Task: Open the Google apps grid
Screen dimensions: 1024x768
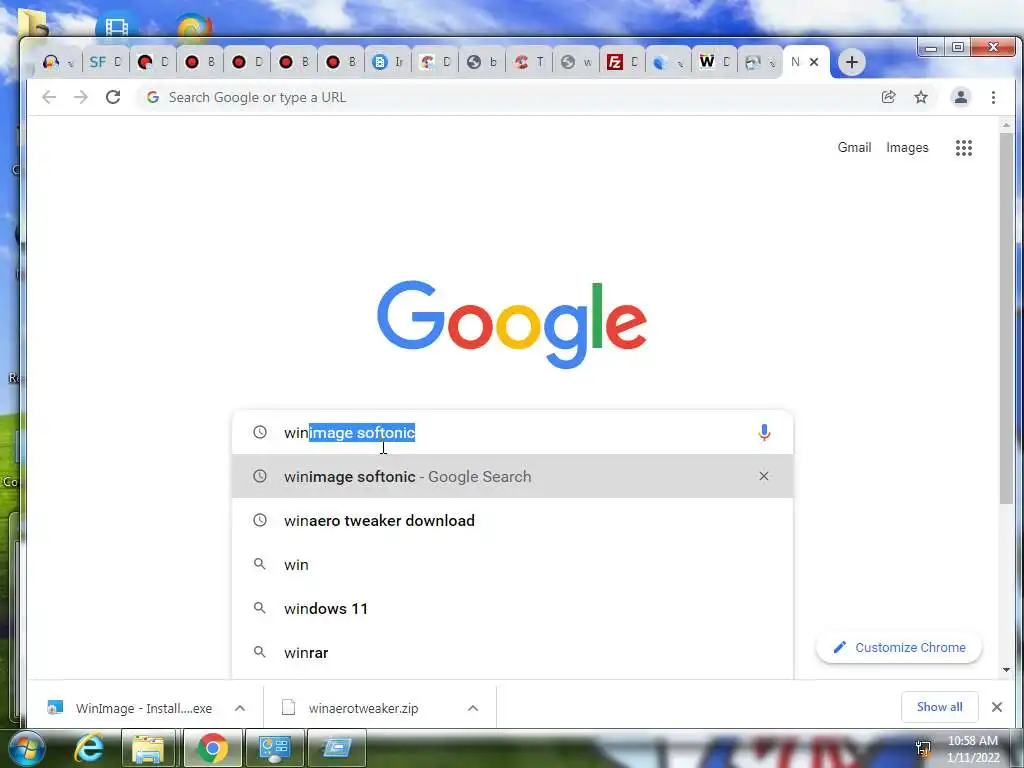Action: pyautogui.click(x=964, y=148)
